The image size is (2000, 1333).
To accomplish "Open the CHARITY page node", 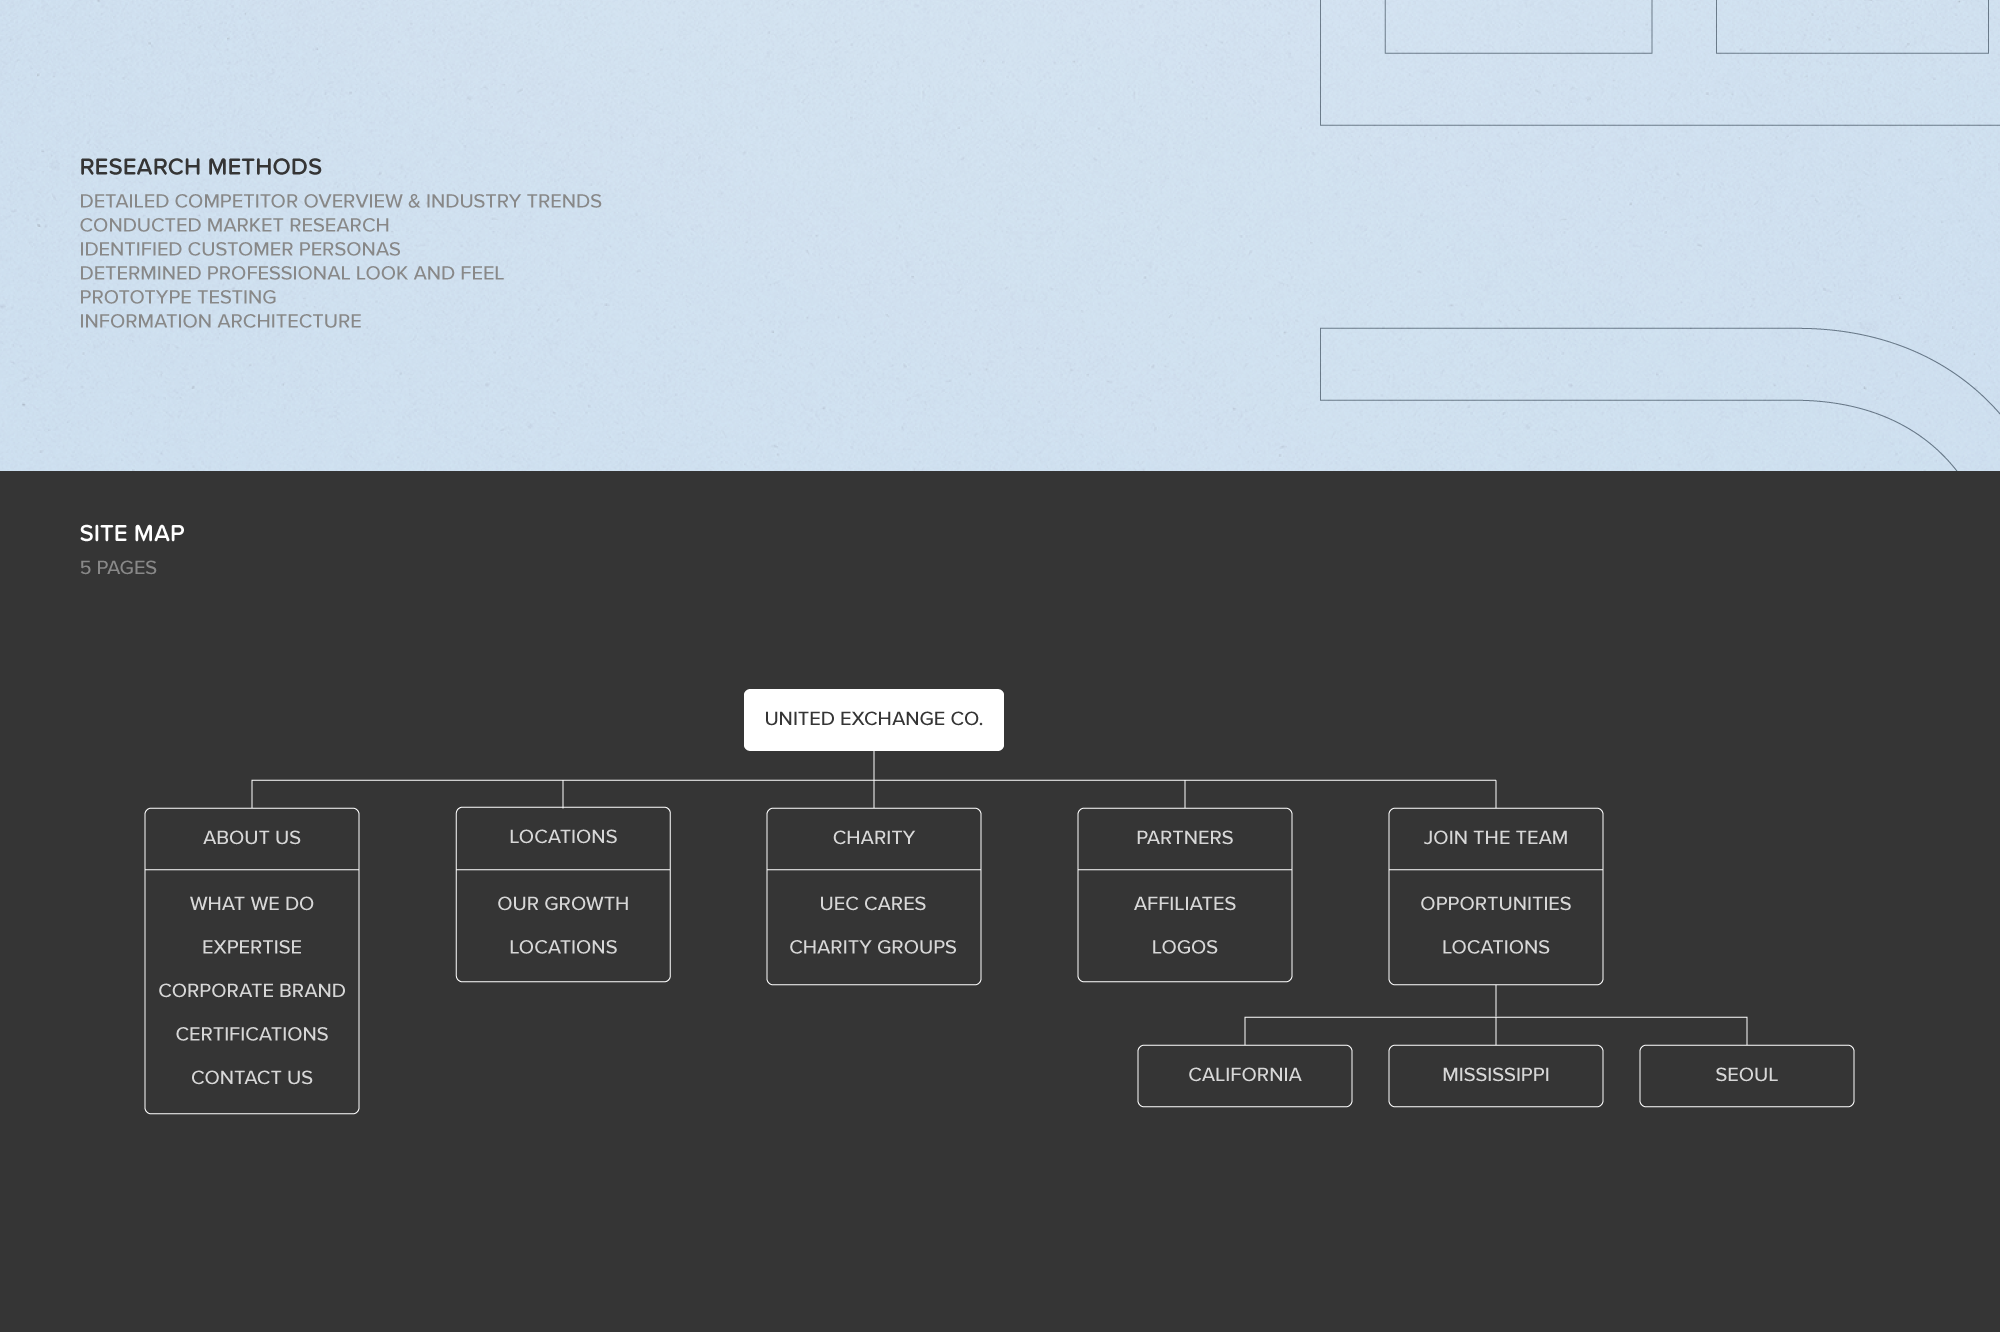I will (x=873, y=837).
